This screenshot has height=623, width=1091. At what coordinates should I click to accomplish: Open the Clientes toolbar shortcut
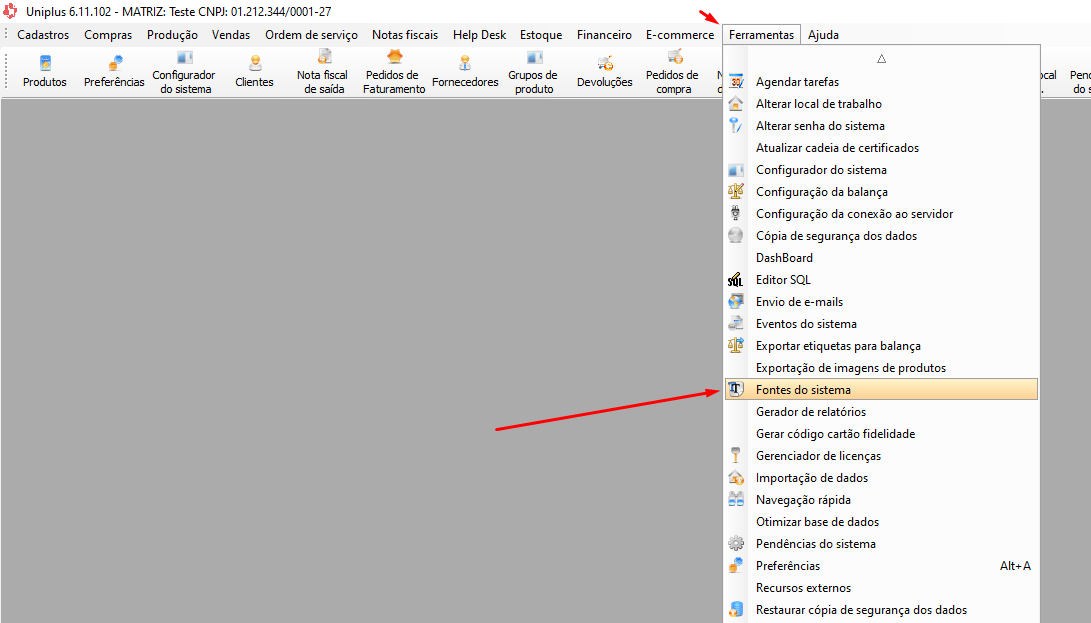coord(254,71)
